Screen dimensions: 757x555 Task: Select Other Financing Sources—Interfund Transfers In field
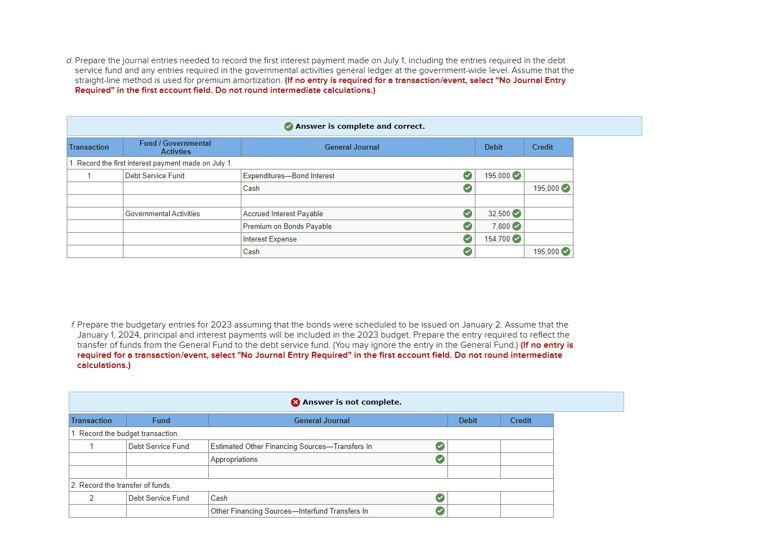(x=328, y=511)
